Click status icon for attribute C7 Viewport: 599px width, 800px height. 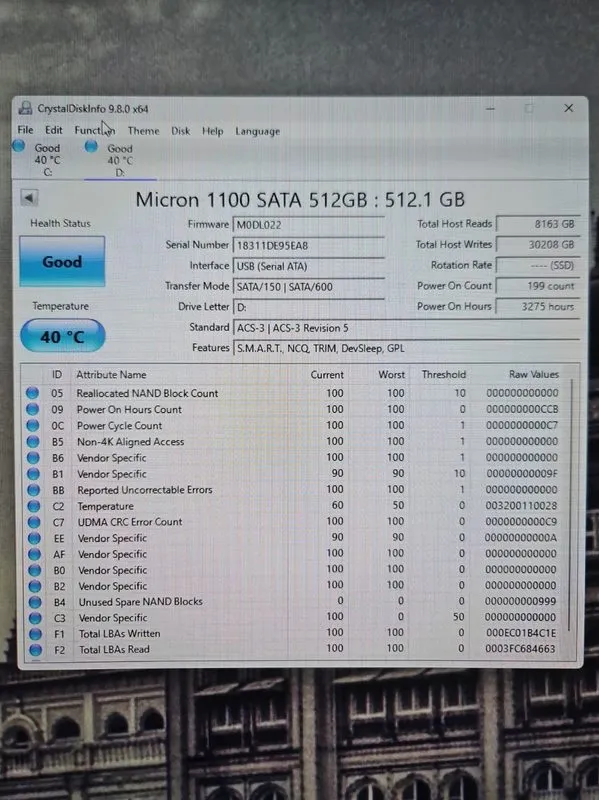(34, 522)
